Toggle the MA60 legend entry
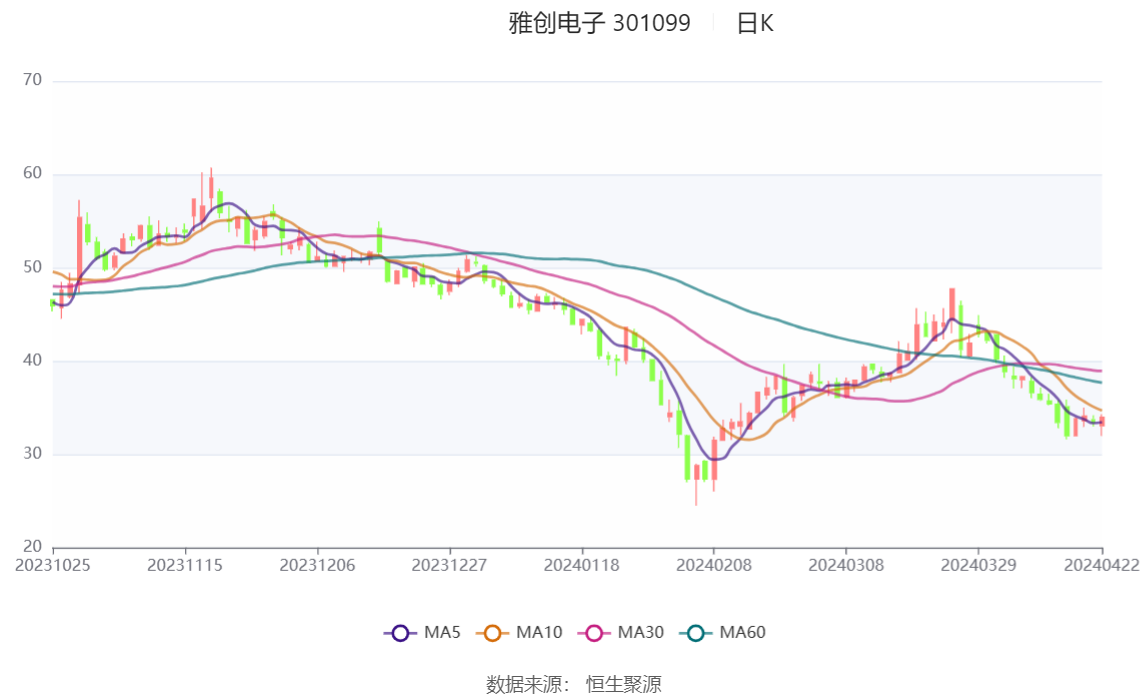 (723, 632)
